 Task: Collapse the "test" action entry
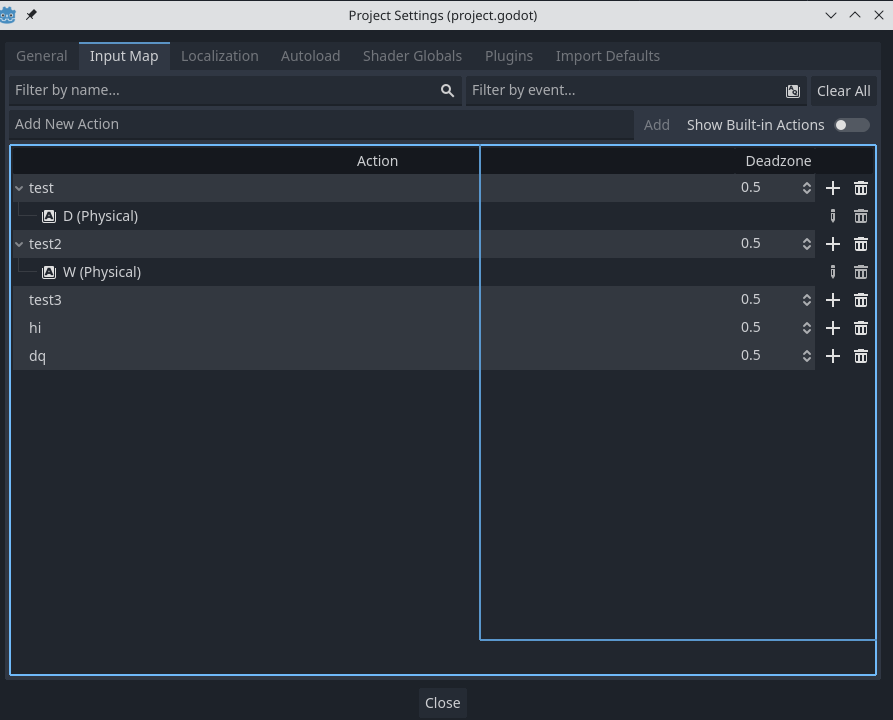[18, 188]
